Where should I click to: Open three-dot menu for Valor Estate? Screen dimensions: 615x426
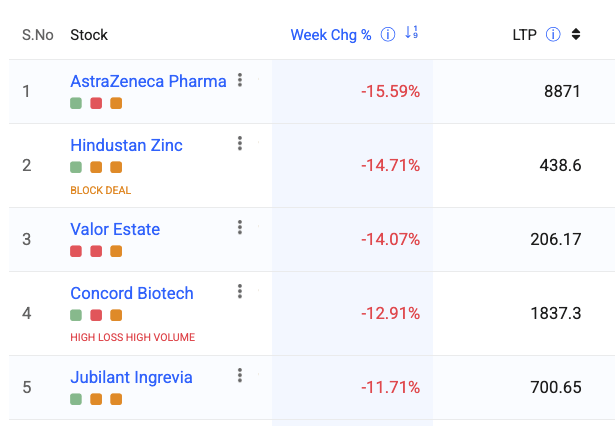pos(240,228)
